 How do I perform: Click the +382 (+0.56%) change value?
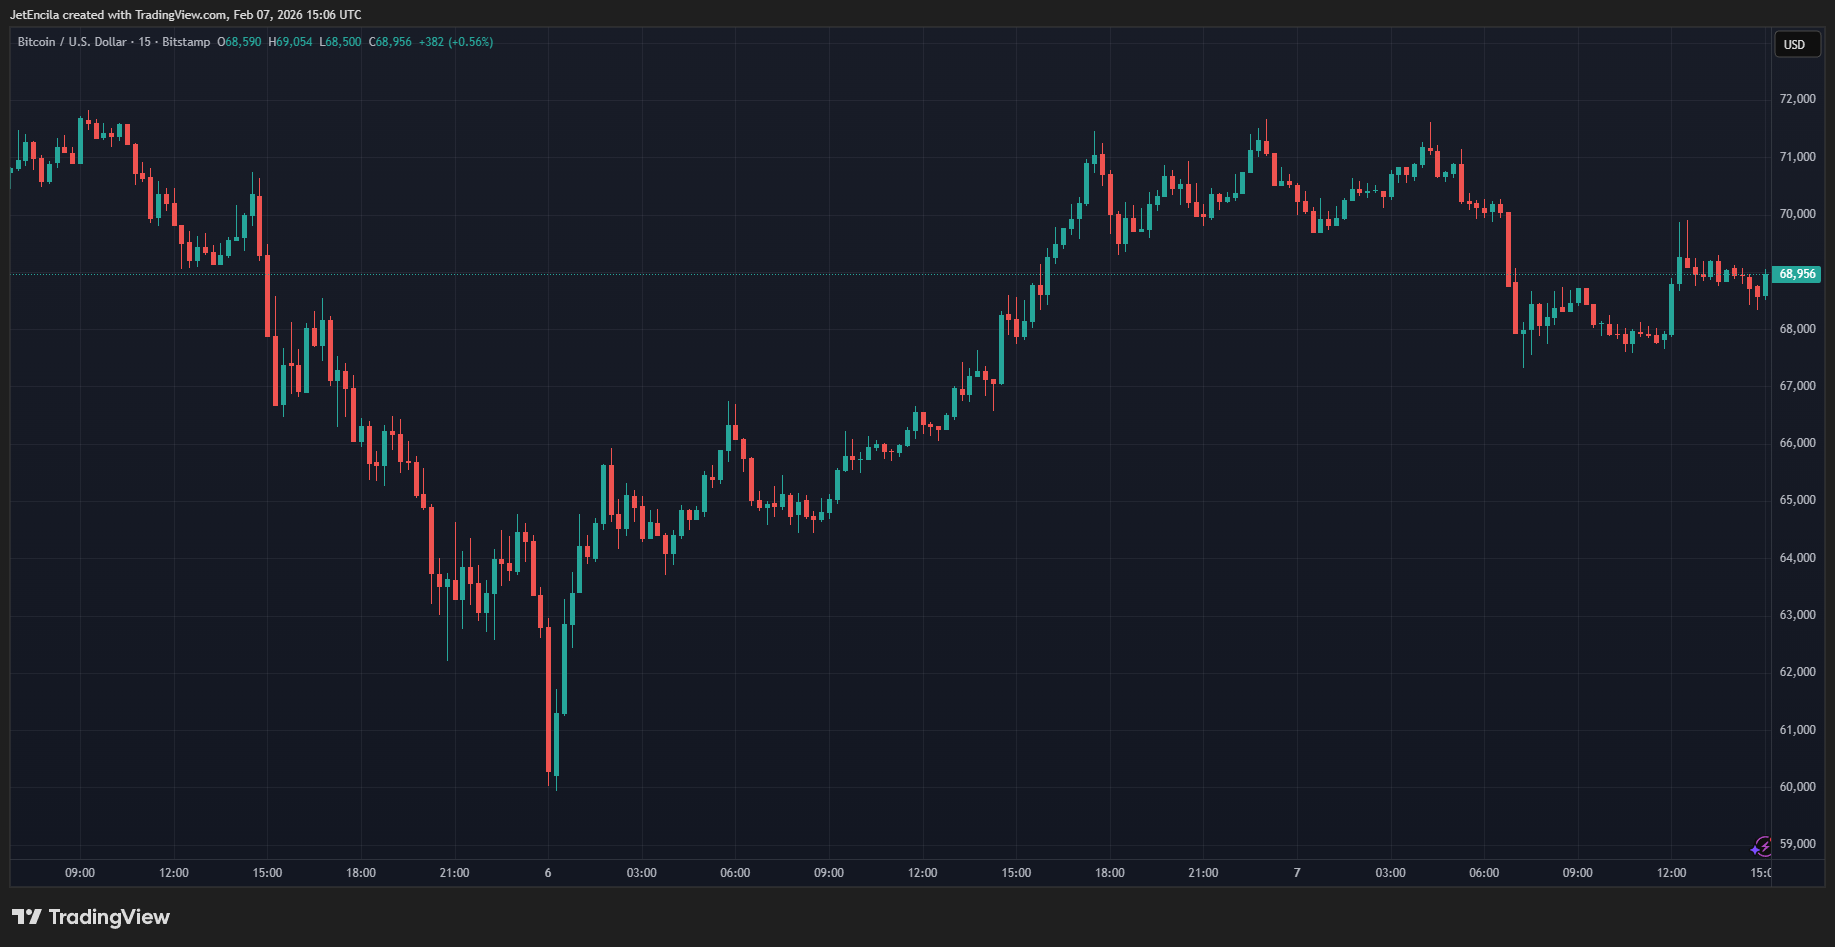pyautogui.click(x=455, y=42)
